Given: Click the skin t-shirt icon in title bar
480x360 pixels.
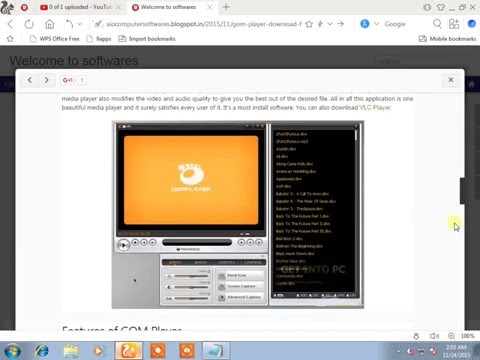Looking at the screenshot, I should click(x=441, y=7).
